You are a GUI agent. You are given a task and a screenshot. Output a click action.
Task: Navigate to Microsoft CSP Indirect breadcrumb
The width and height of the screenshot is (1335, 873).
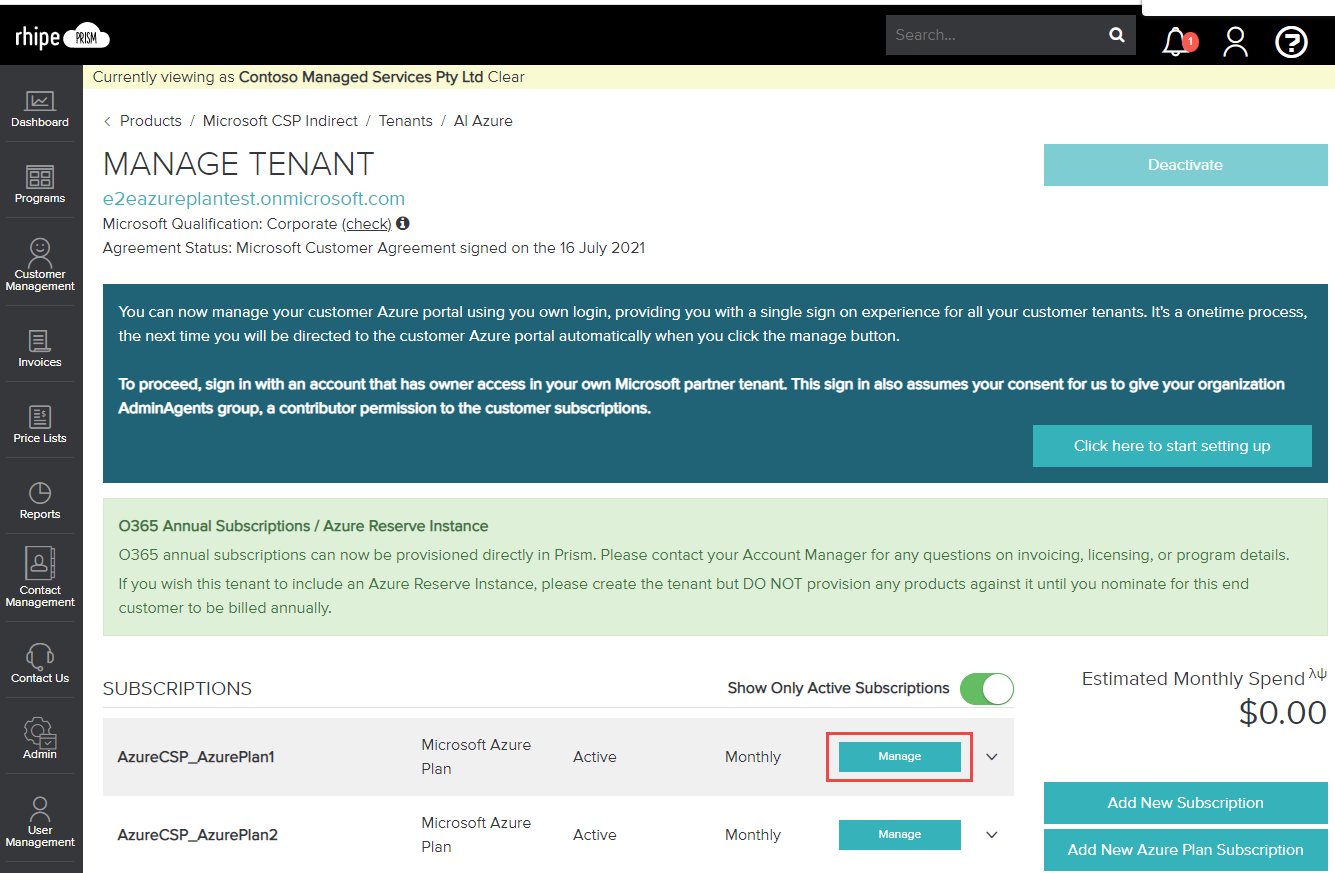click(x=280, y=121)
